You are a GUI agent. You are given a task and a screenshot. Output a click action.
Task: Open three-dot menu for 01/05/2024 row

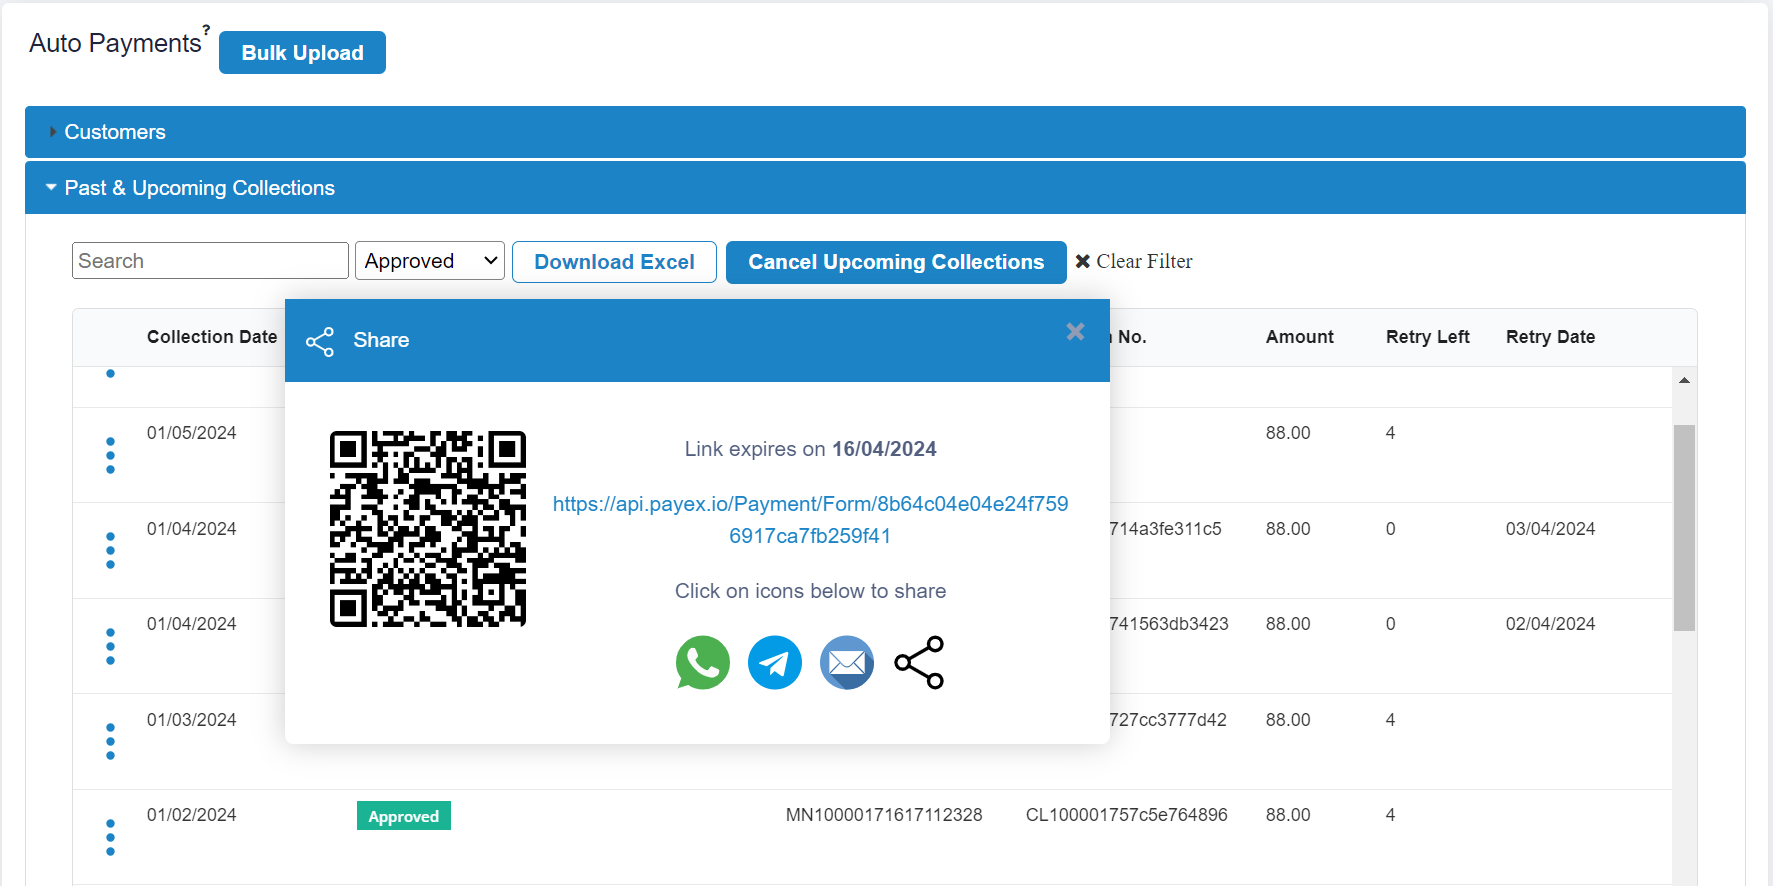click(110, 455)
